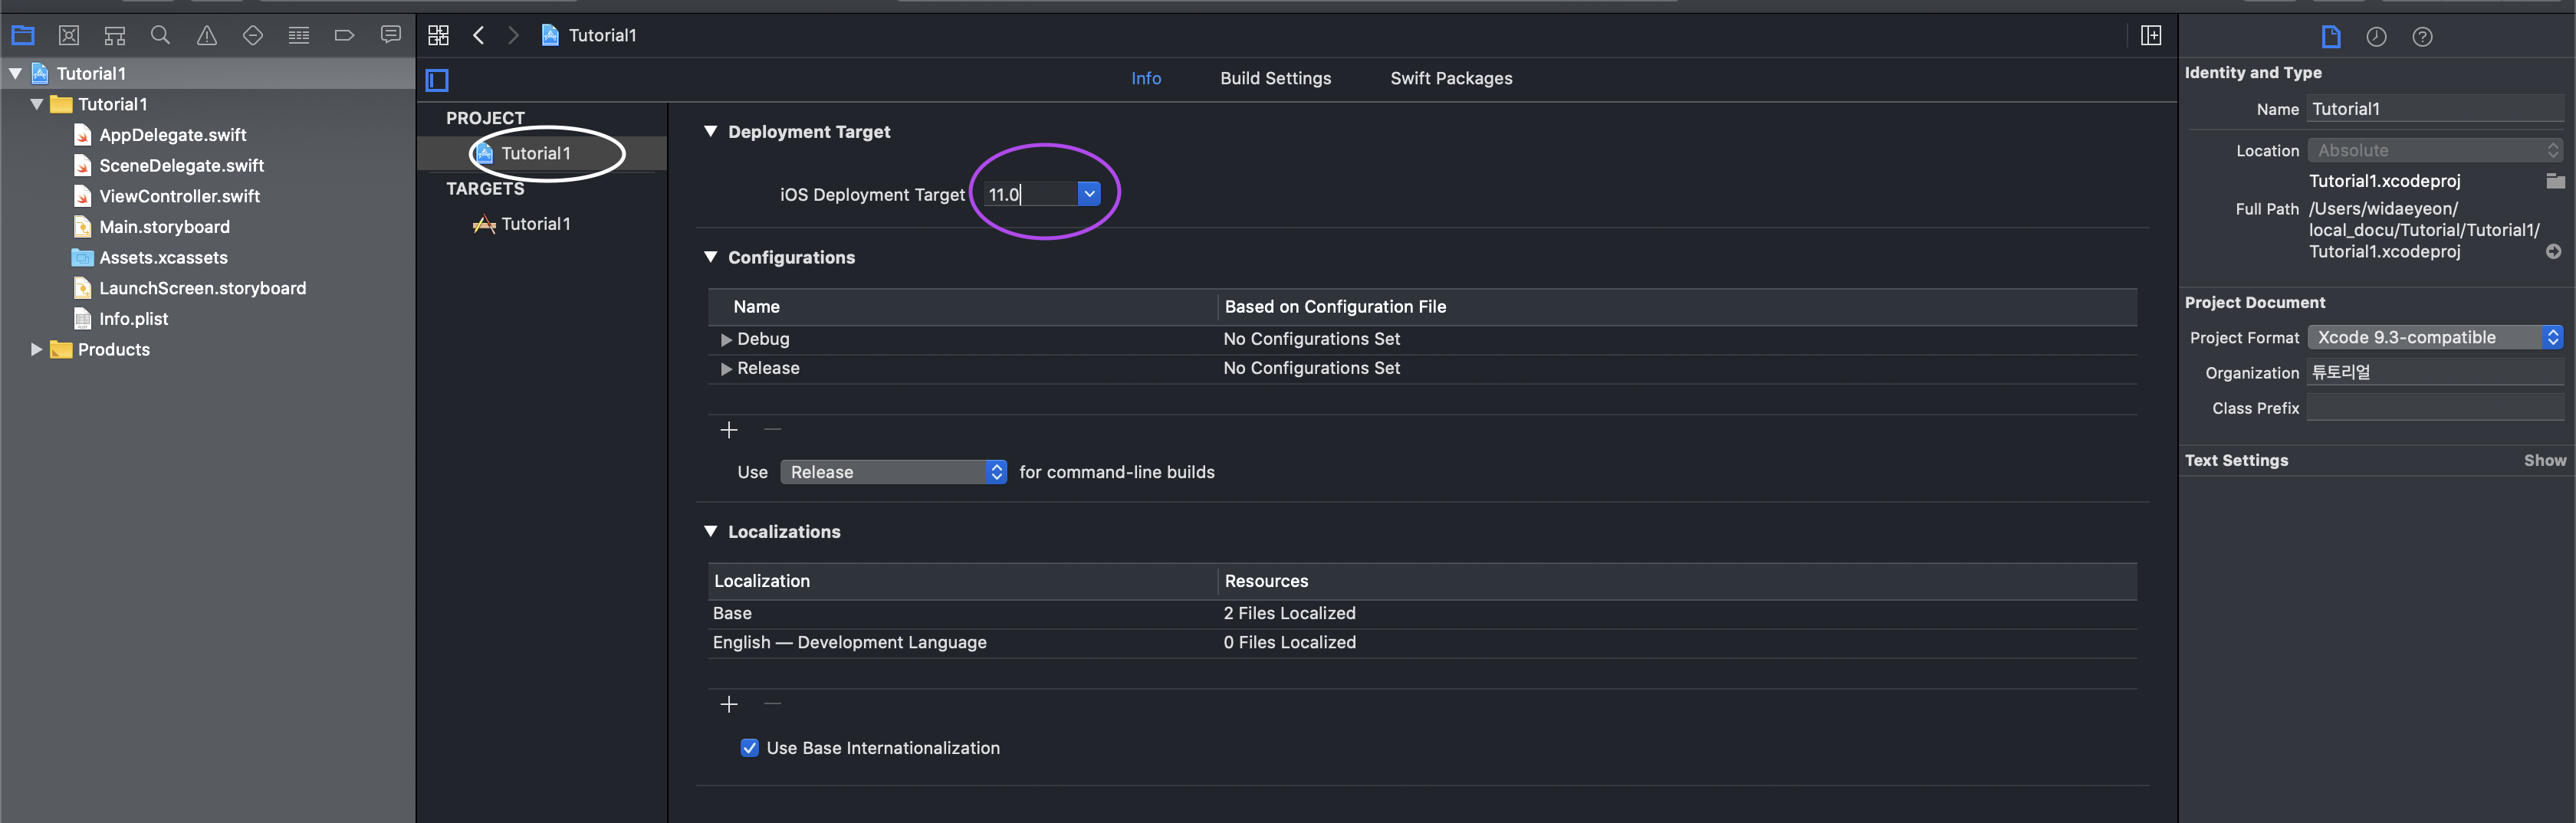Screen dimensions: 2576x823
Task: Open Main.storyboard file
Action: click(164, 228)
